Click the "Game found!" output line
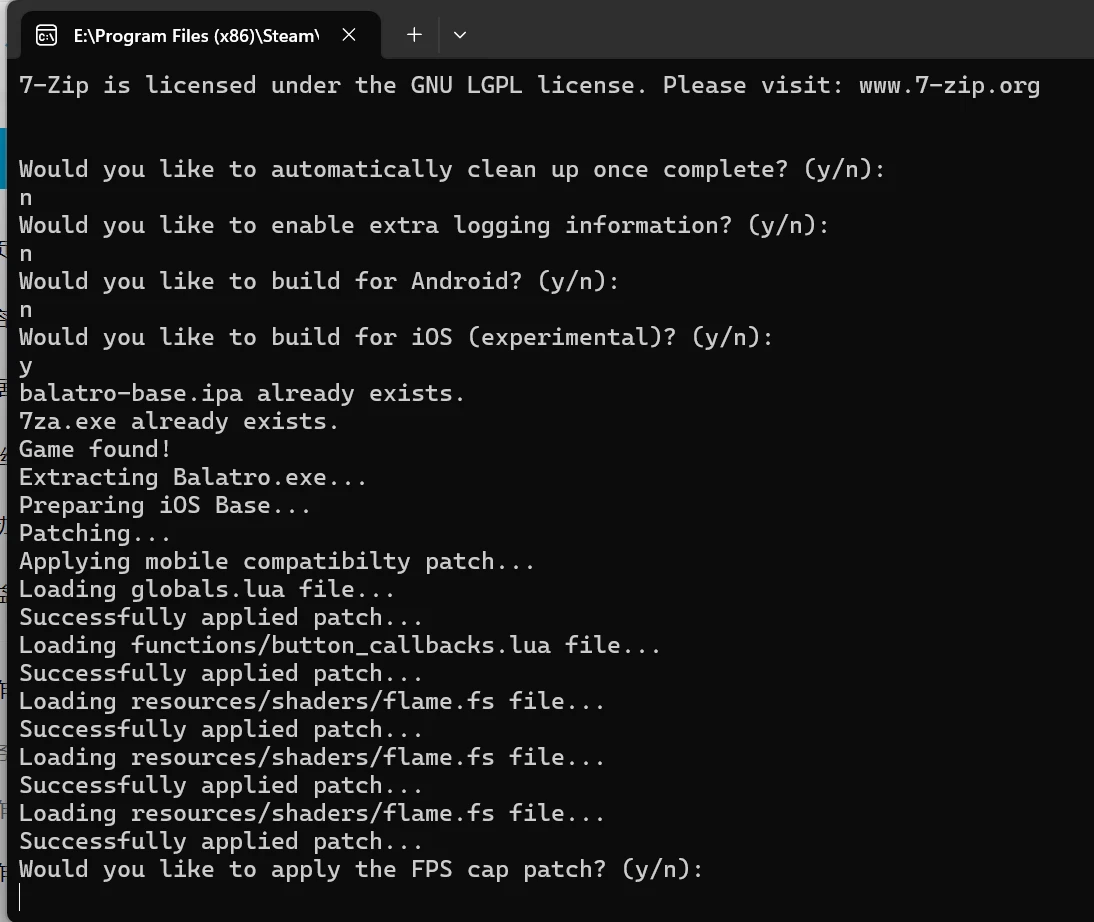Viewport: 1094px width, 922px height. (95, 449)
